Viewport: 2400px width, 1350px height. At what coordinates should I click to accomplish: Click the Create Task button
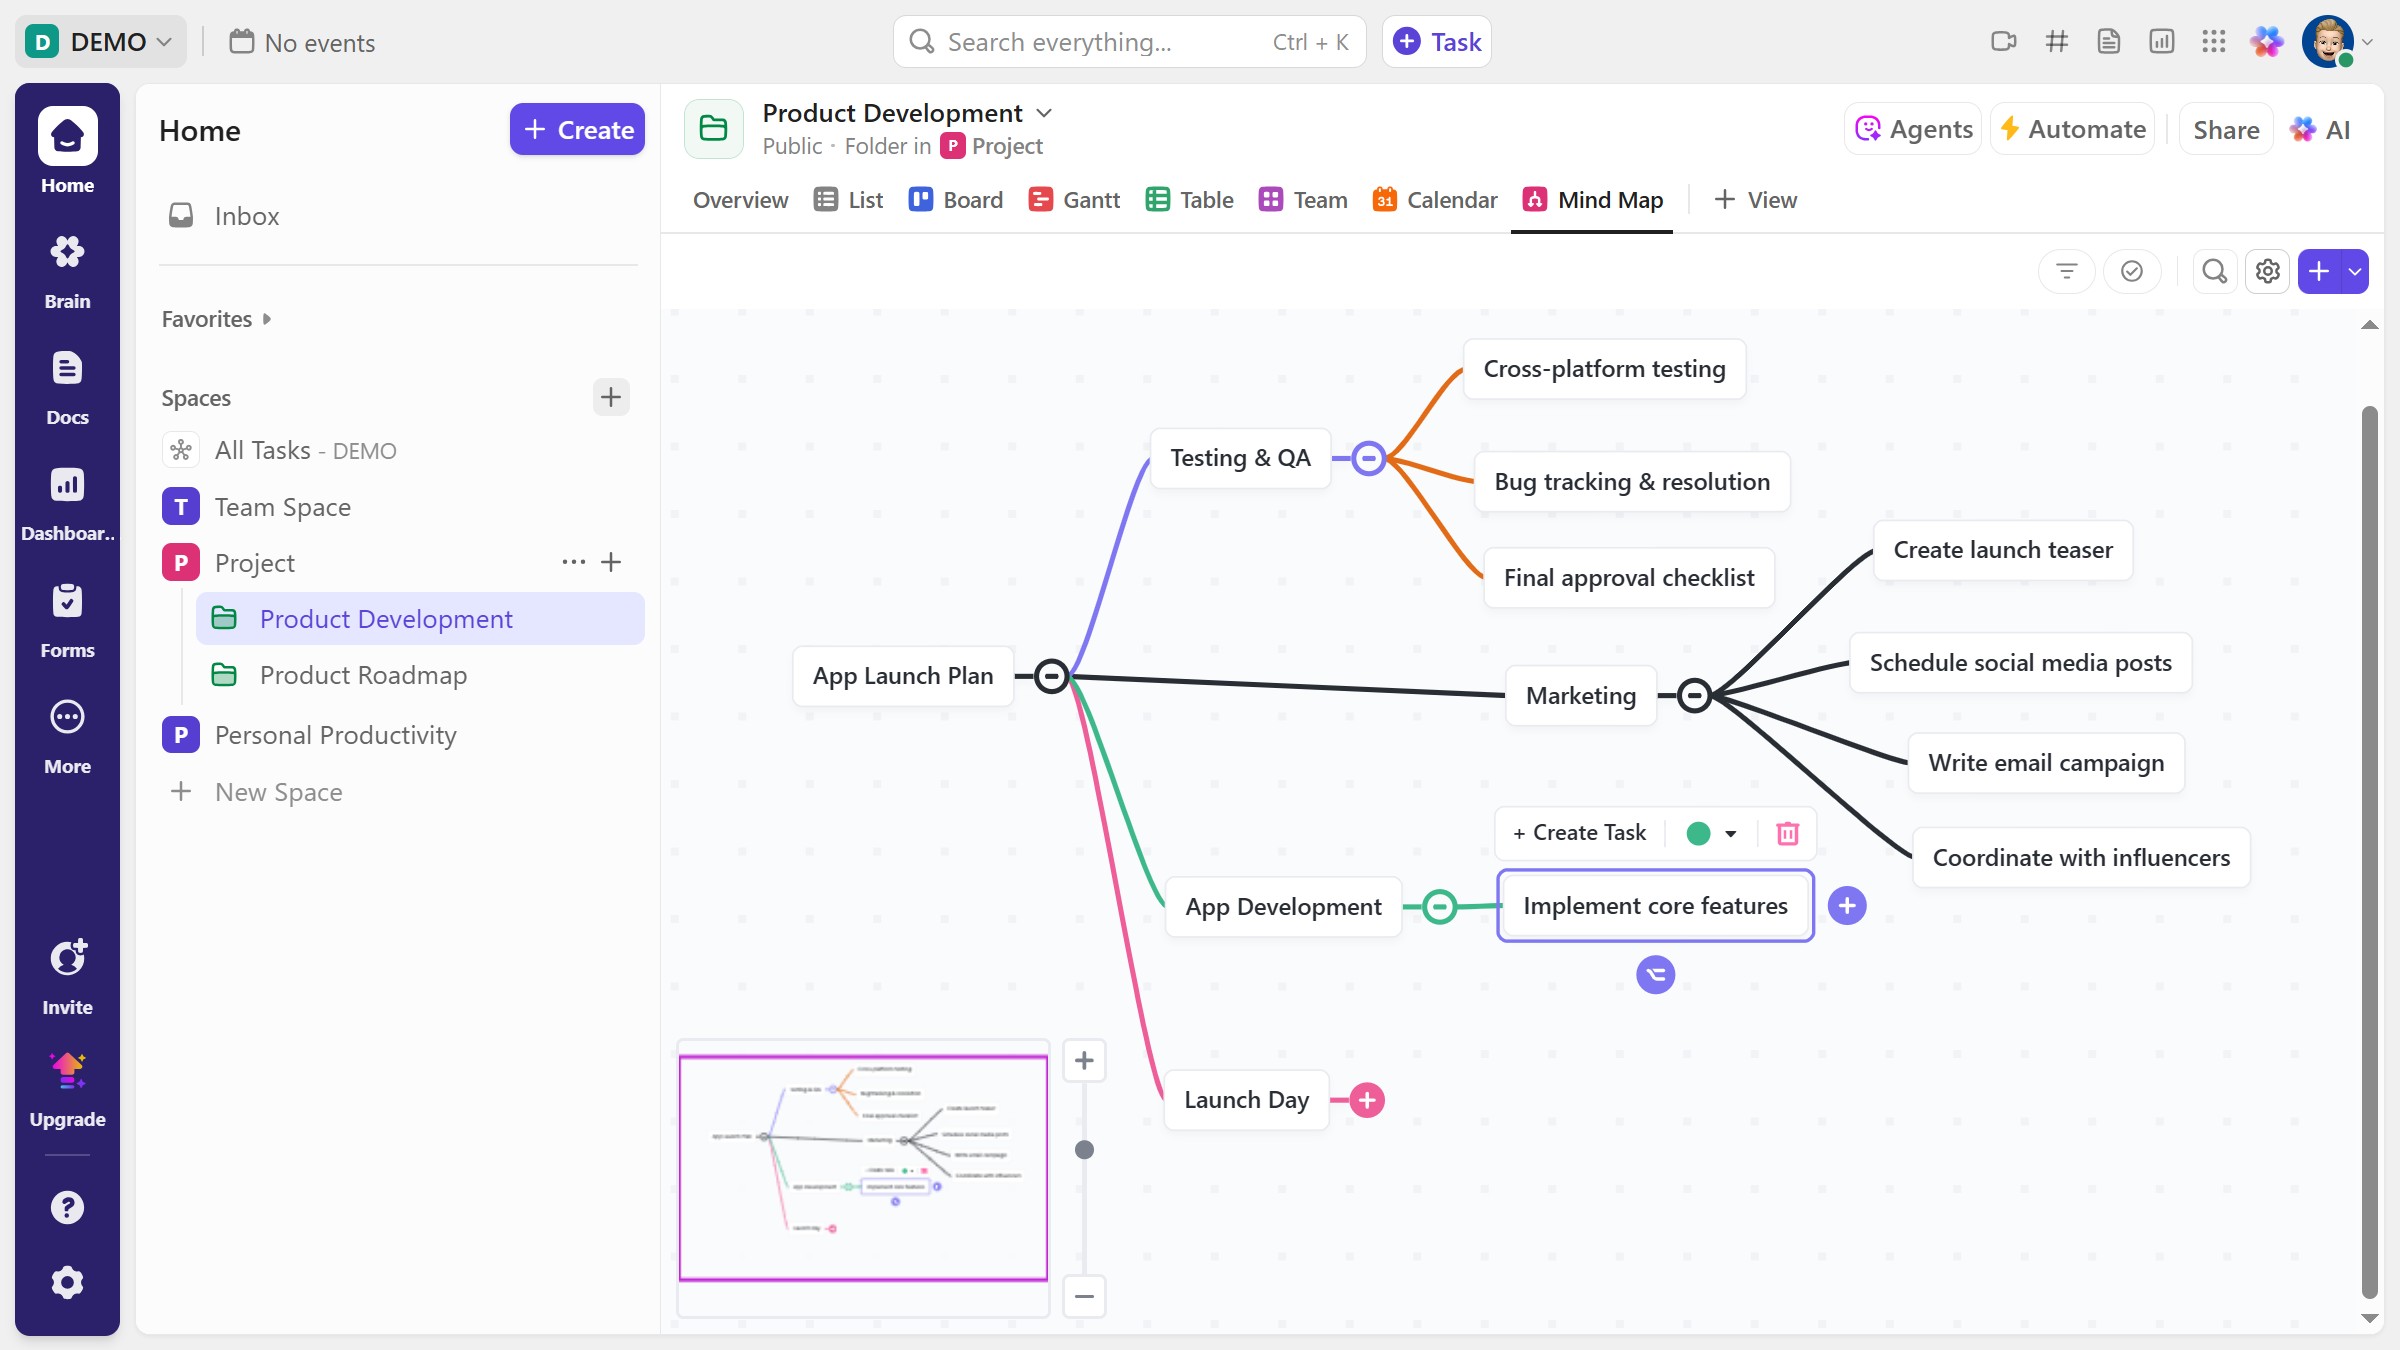[1579, 833]
